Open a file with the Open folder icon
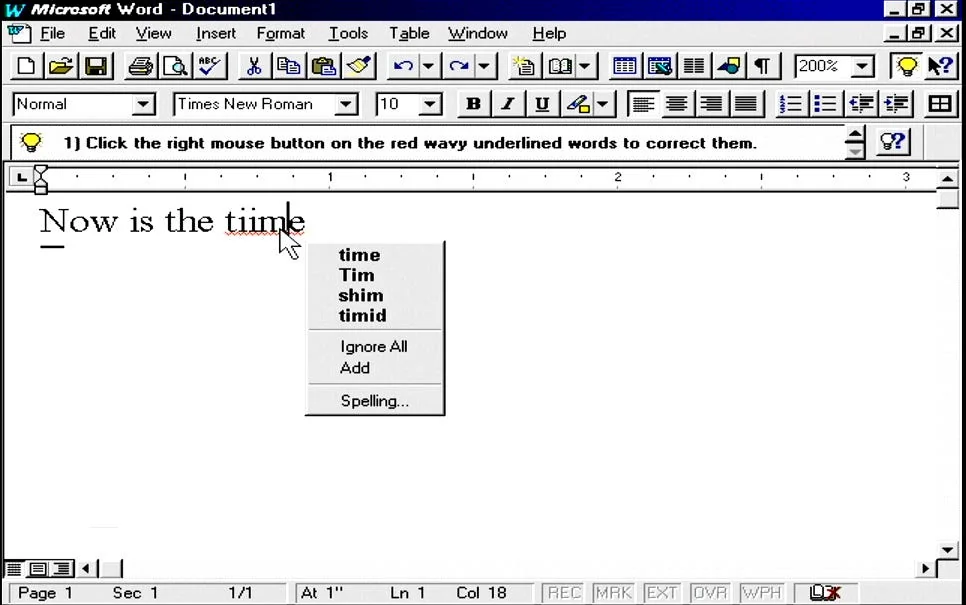This screenshot has height=605, width=966. pyautogui.click(x=61, y=67)
